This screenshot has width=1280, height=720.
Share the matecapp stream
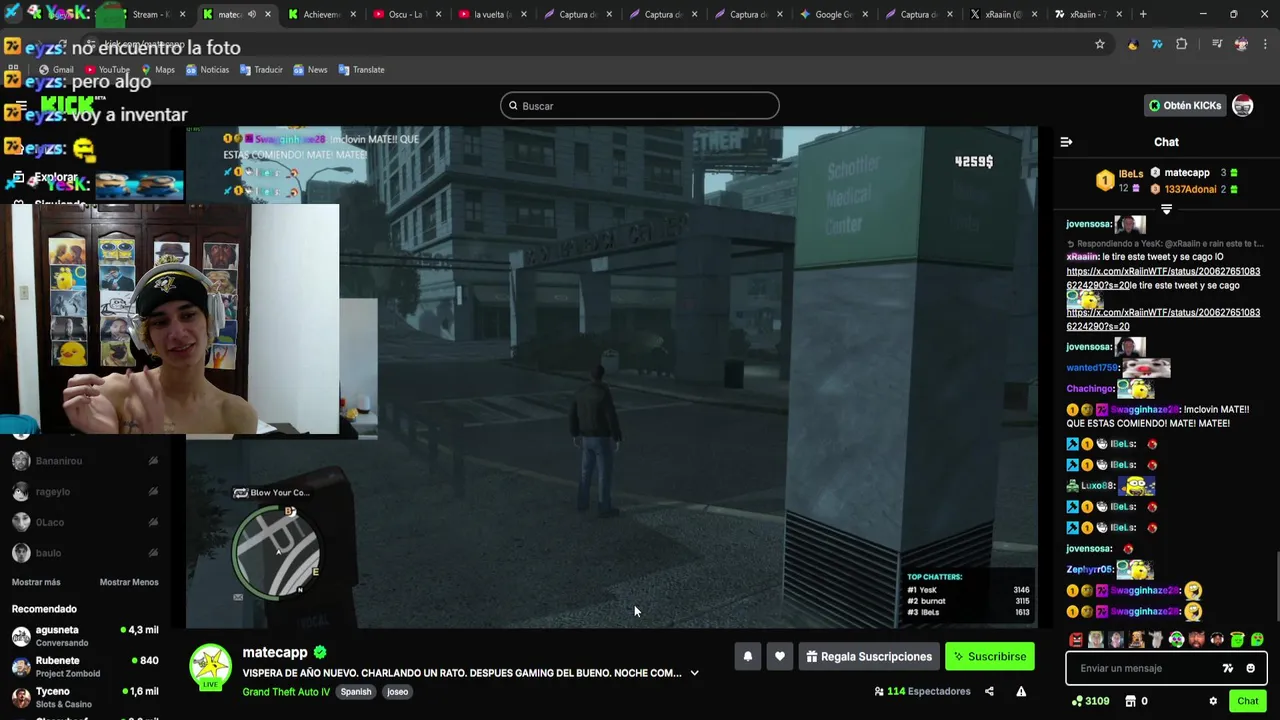coord(989,691)
